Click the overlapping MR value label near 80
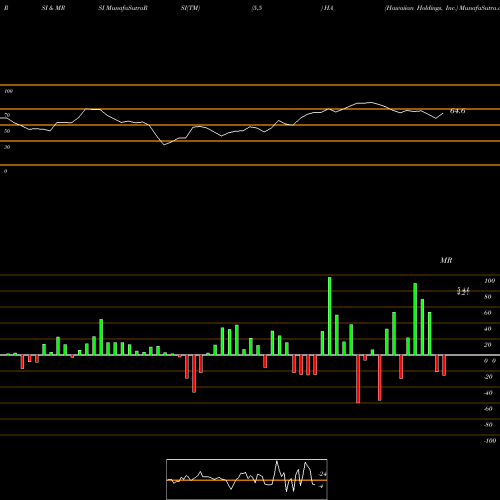This screenshot has width=500, height=500. (463, 291)
